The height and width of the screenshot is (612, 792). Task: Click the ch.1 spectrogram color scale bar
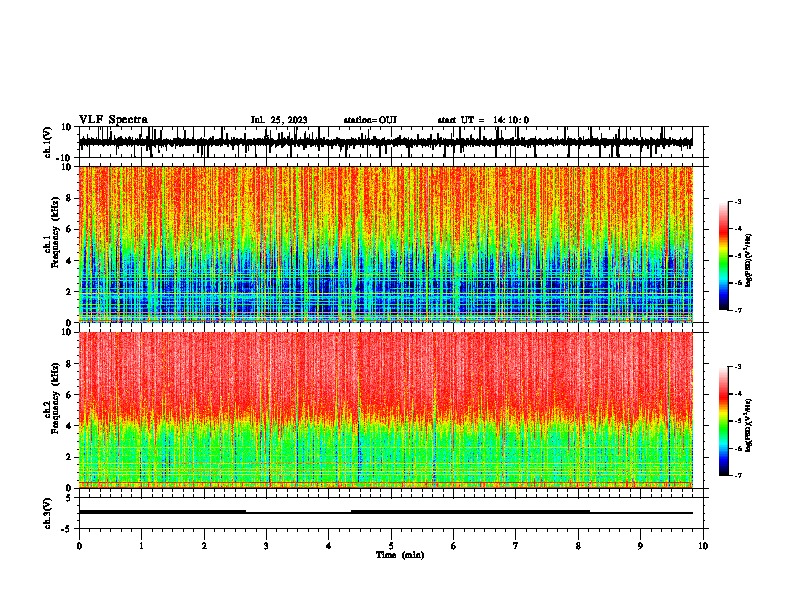point(724,256)
